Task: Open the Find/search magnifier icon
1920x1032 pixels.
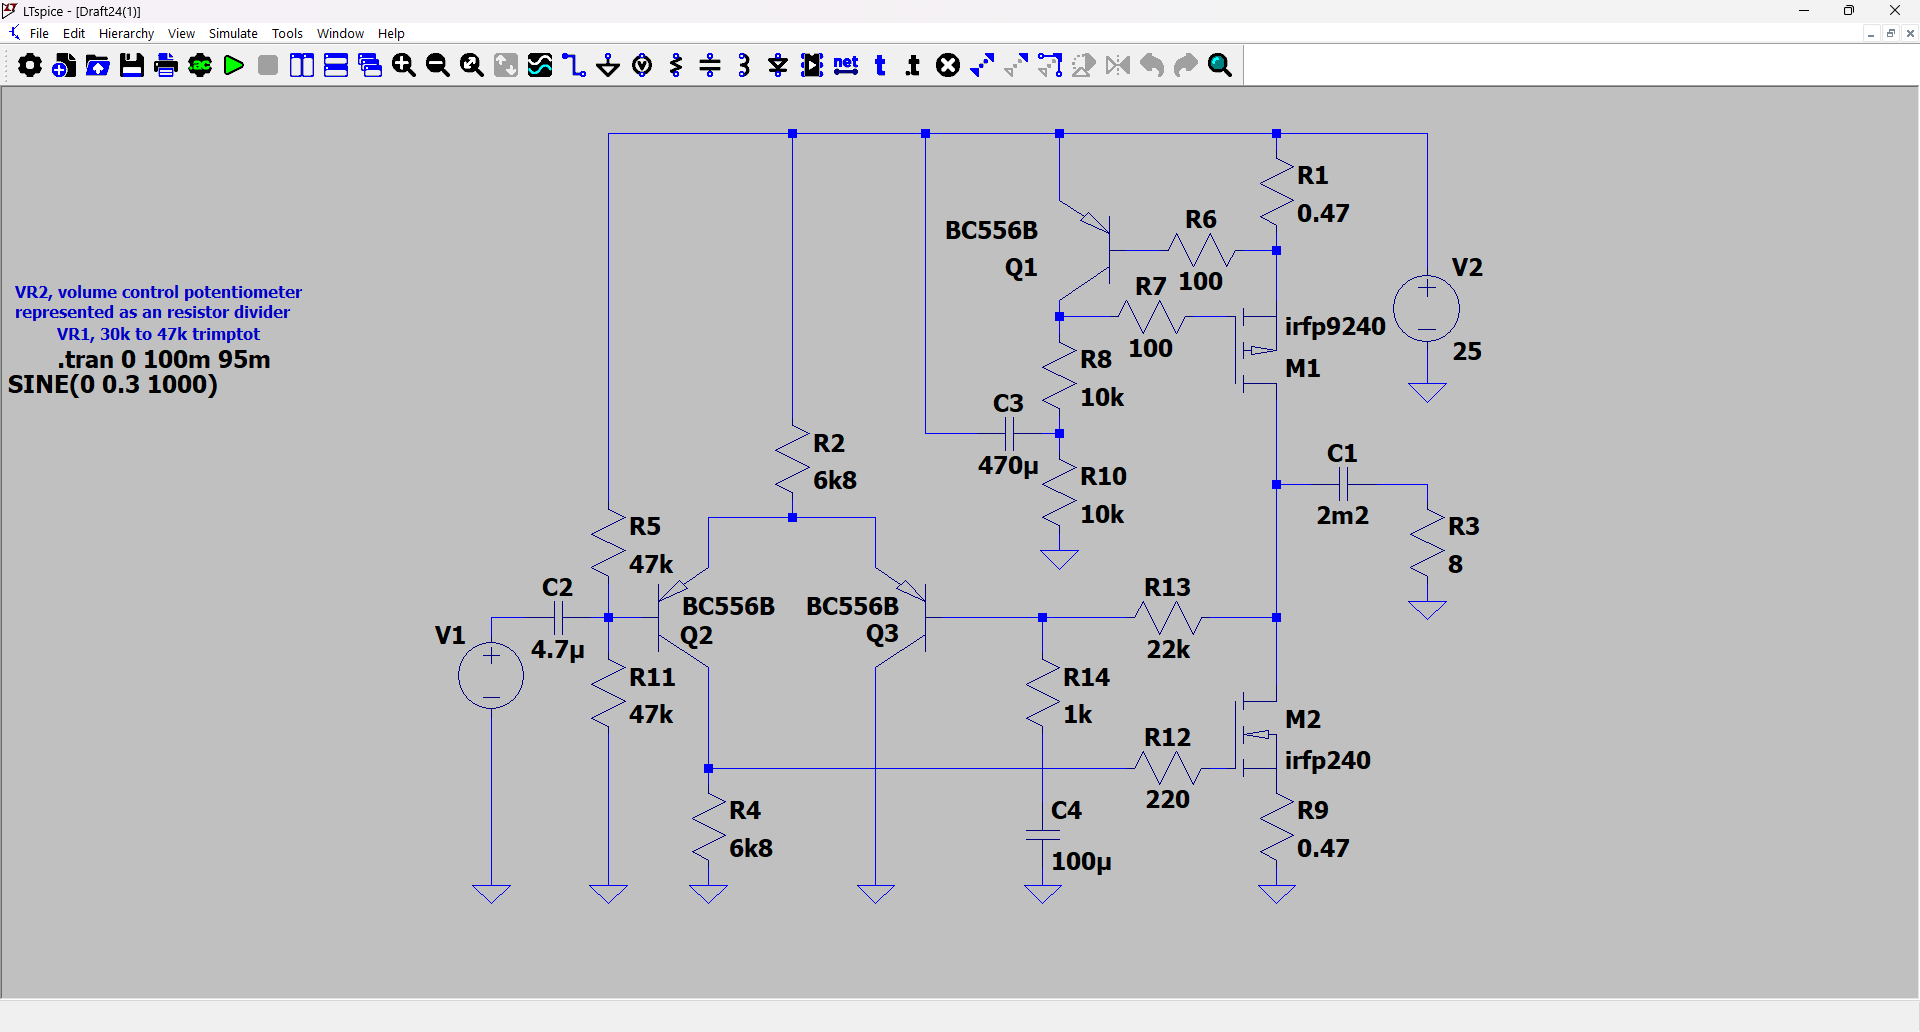Action: pyautogui.click(x=1220, y=66)
